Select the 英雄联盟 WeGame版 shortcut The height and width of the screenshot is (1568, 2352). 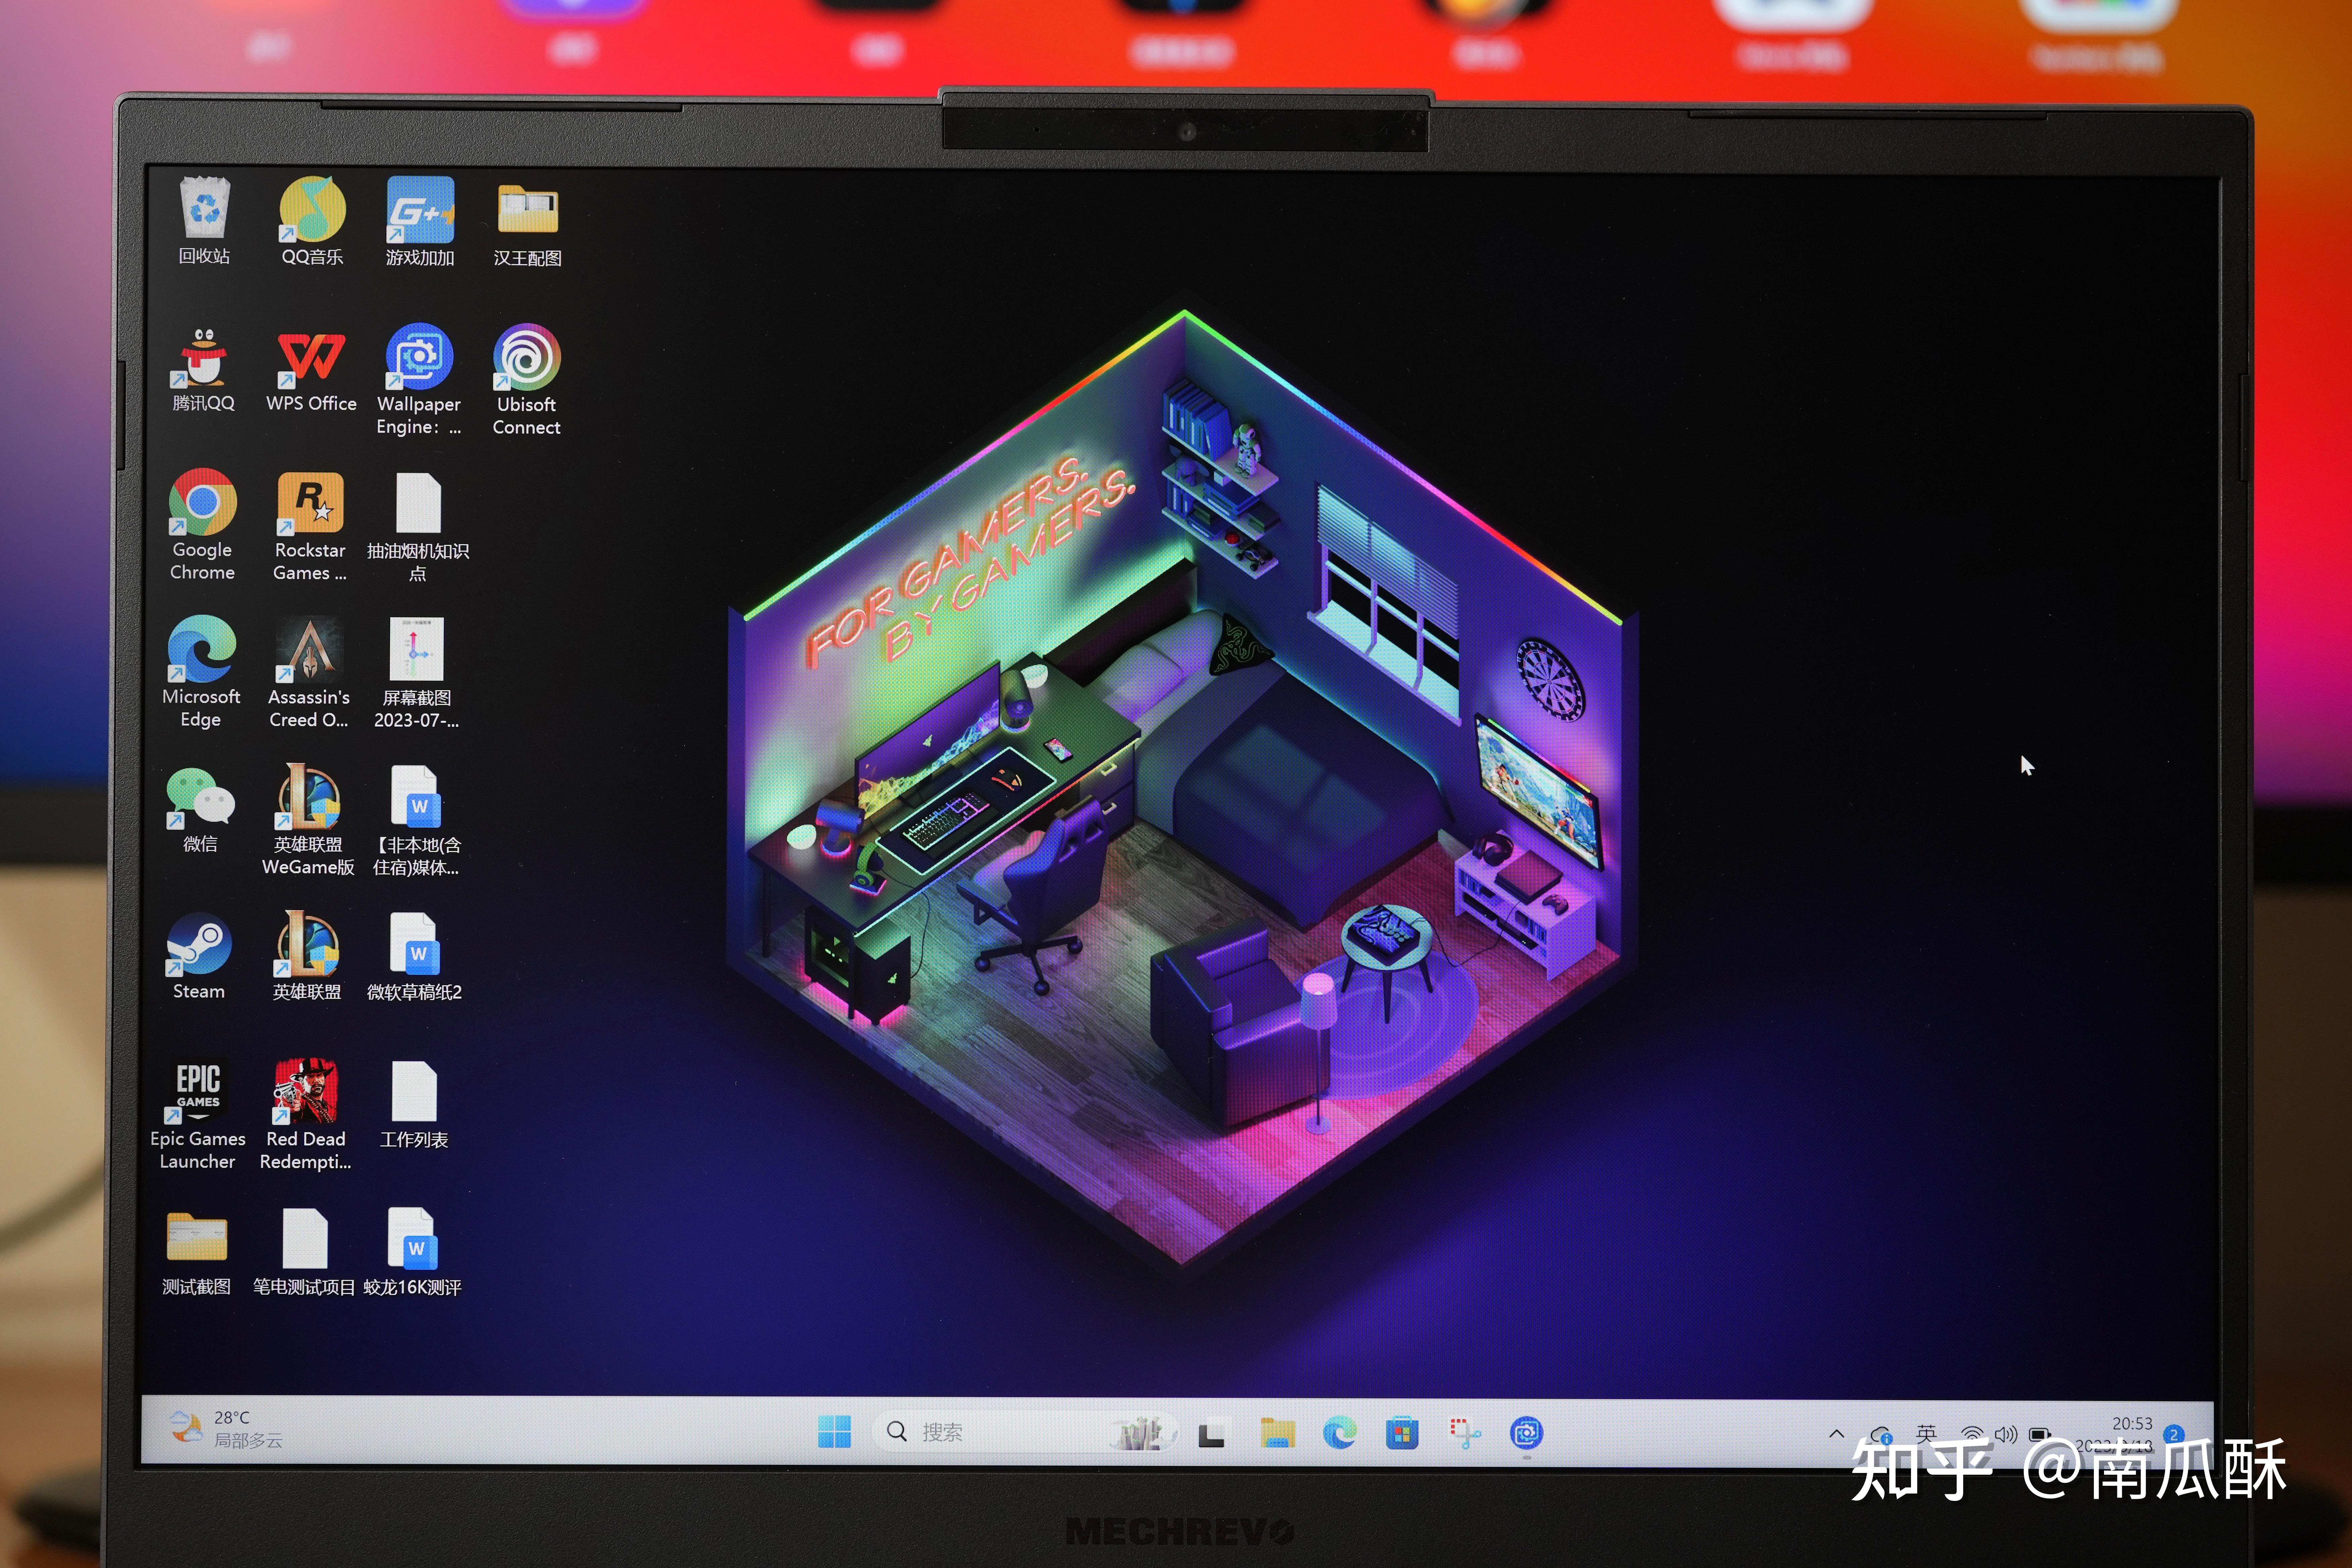pos(308,820)
